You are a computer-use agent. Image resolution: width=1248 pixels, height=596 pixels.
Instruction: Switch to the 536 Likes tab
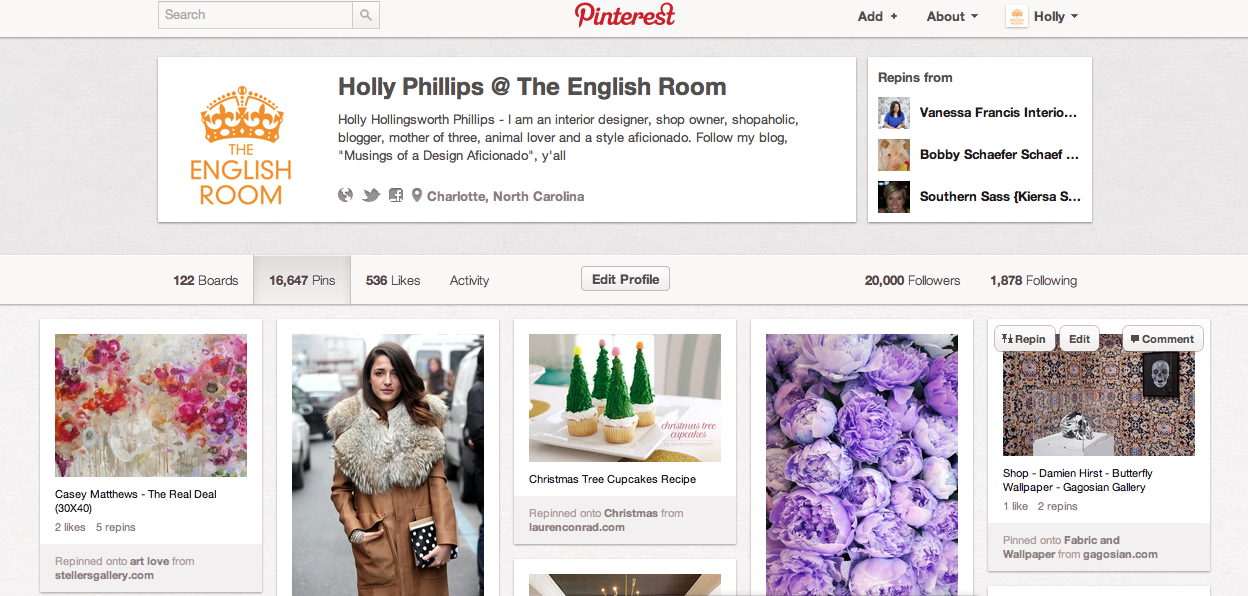click(x=393, y=281)
